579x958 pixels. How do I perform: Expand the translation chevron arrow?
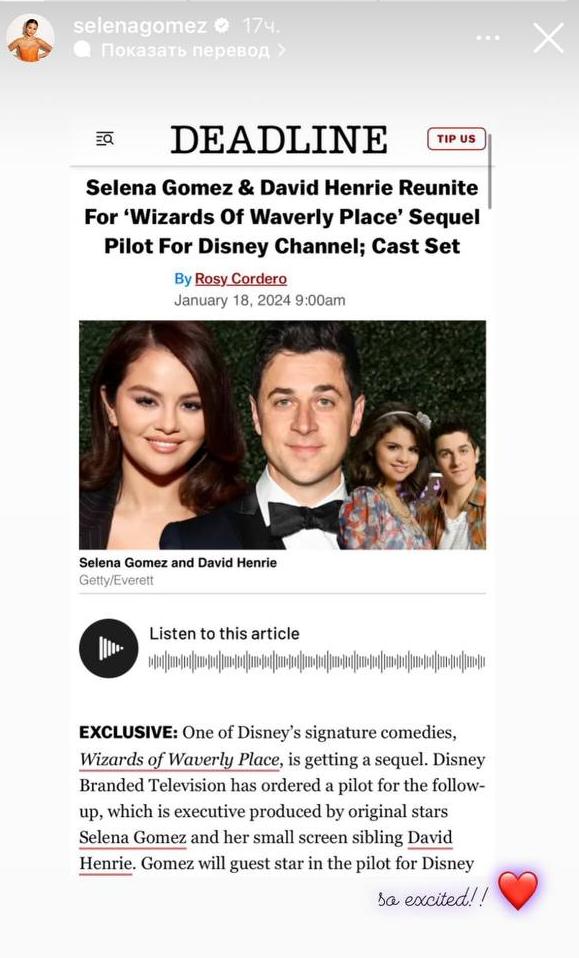point(281,50)
